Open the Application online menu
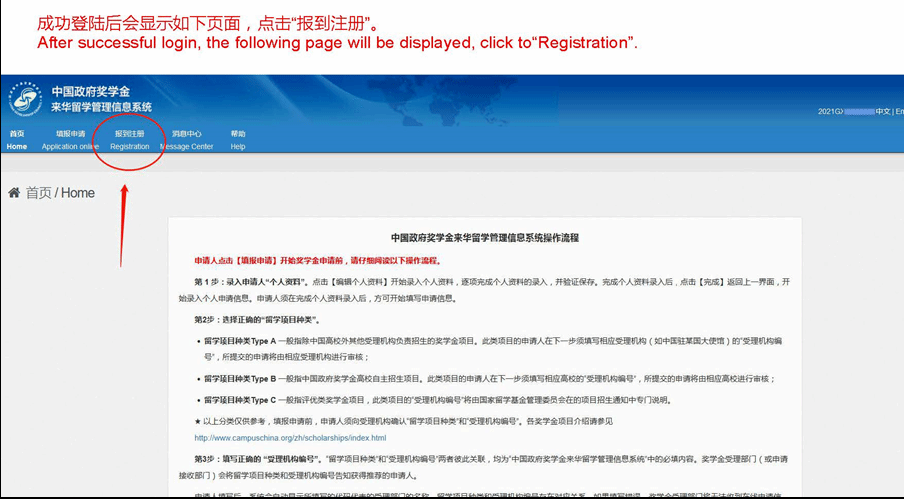 coord(70,140)
